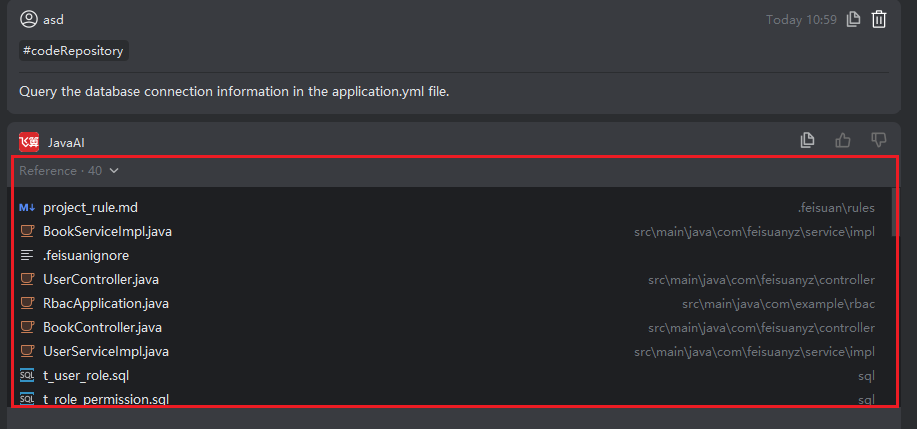The image size is (917, 429).
Task: Open t_user_role.sql reference
Action: coord(86,376)
